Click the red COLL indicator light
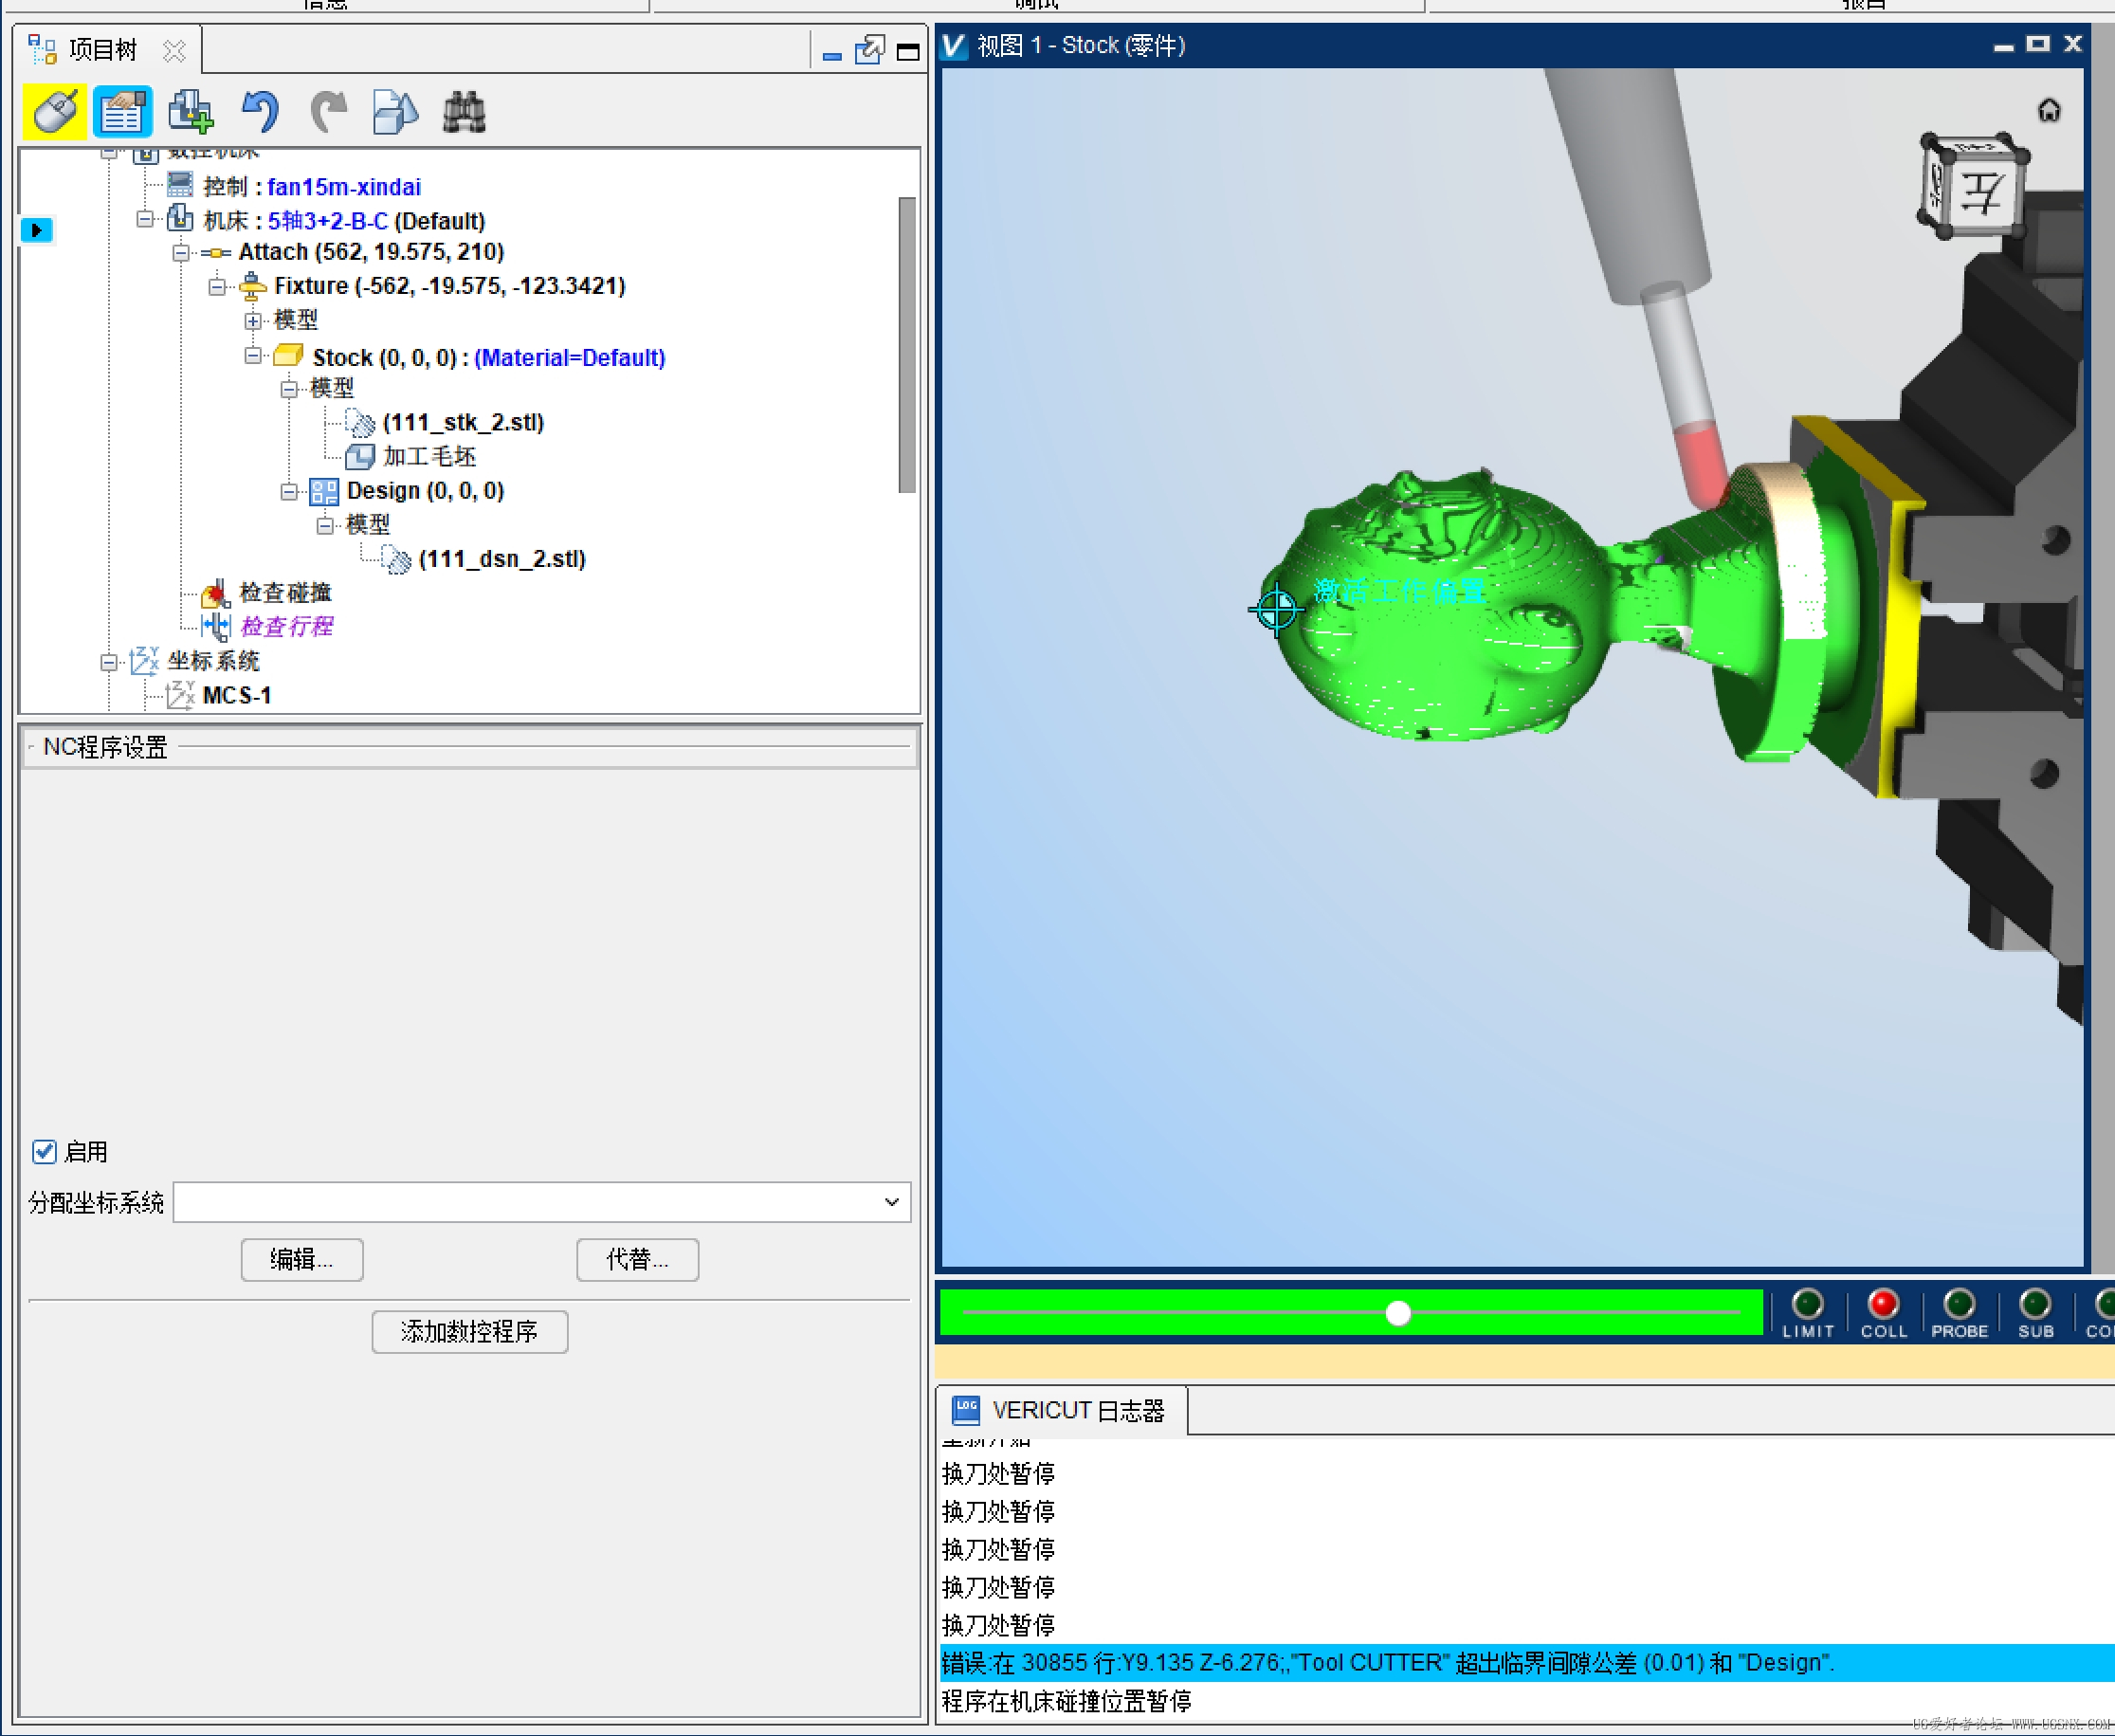Image resolution: width=2115 pixels, height=1736 pixels. (1883, 1303)
